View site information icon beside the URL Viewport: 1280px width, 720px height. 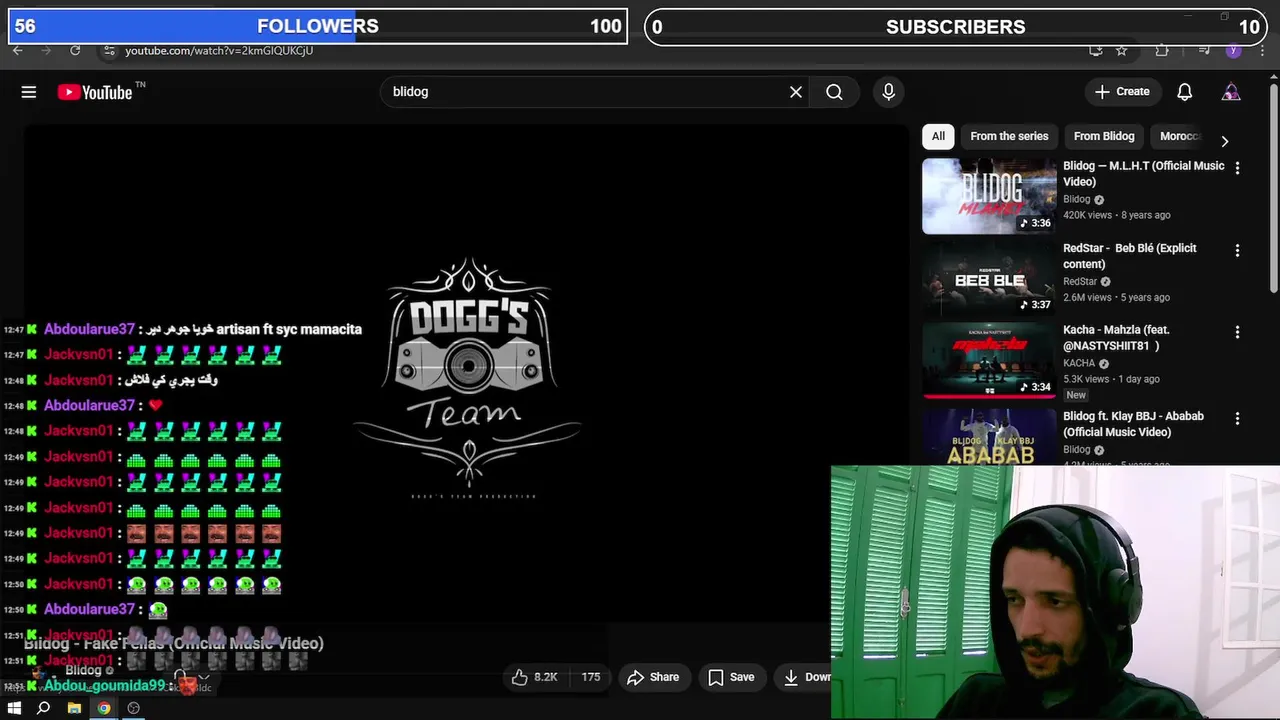109,50
